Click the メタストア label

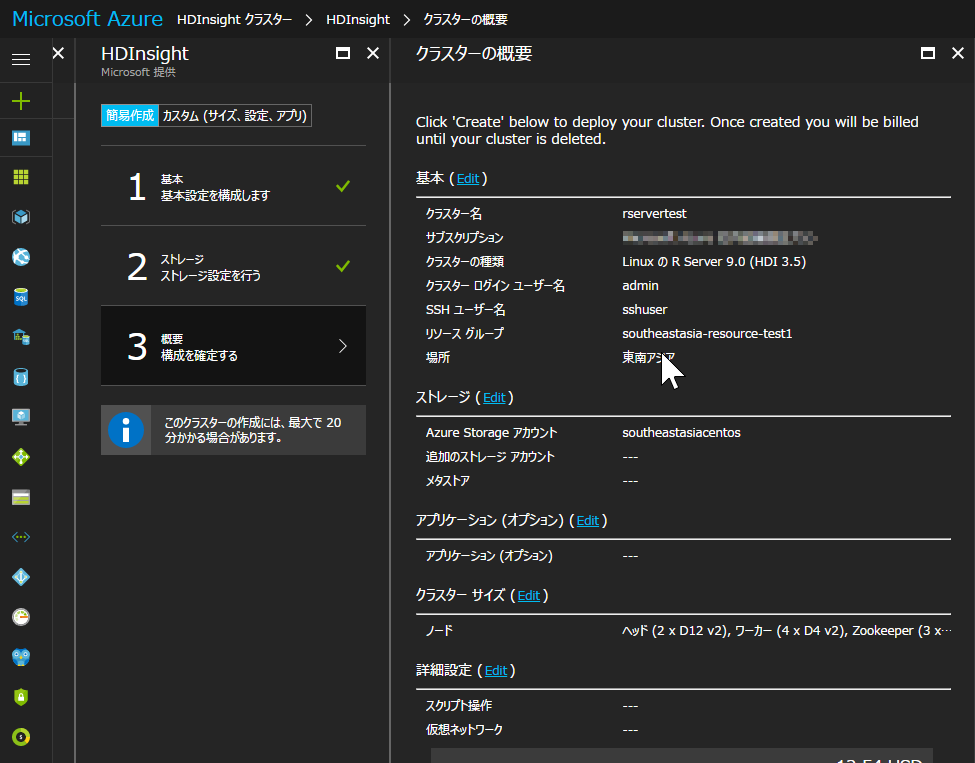[x=448, y=481]
